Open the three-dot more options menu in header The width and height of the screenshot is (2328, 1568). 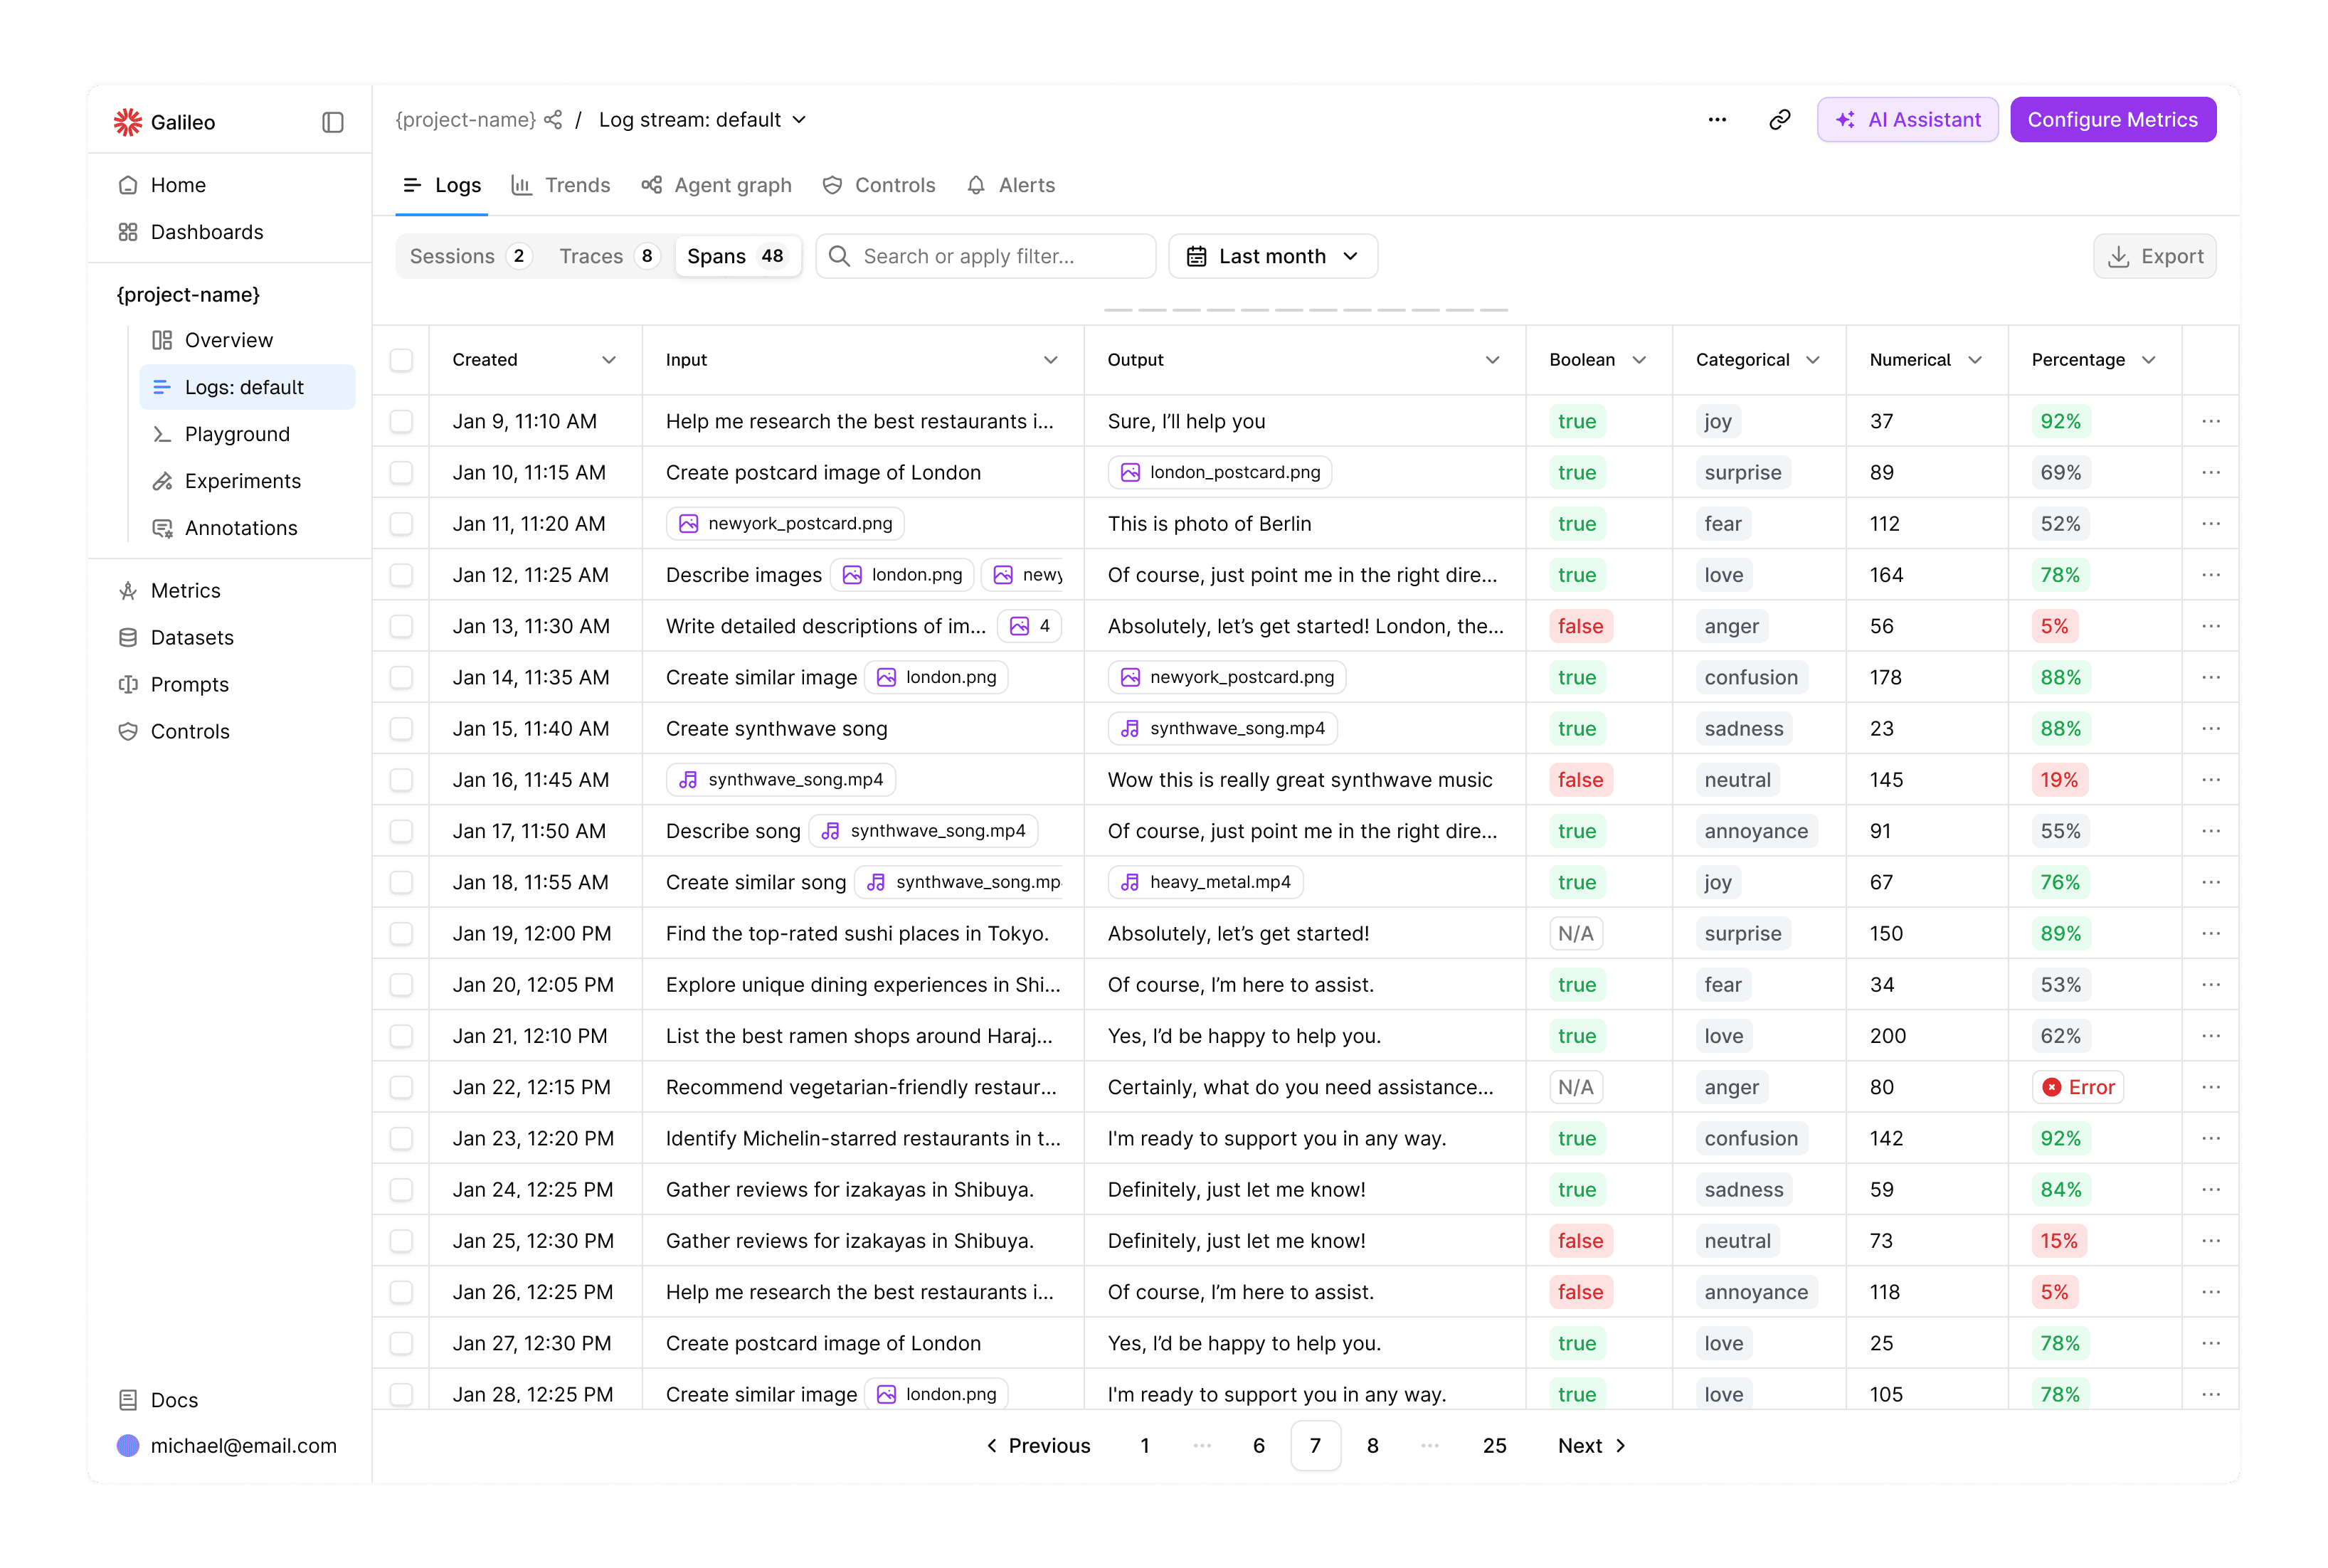click(1717, 120)
